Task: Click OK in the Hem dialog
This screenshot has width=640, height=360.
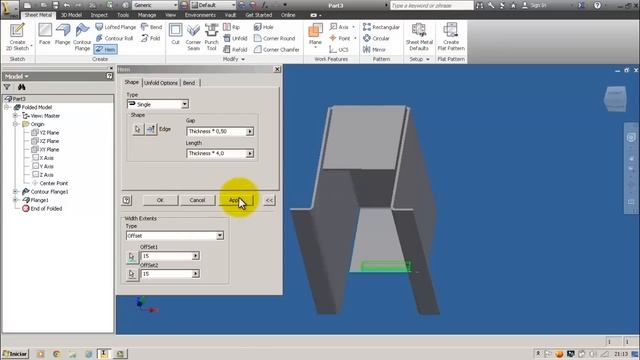Action: [x=160, y=200]
